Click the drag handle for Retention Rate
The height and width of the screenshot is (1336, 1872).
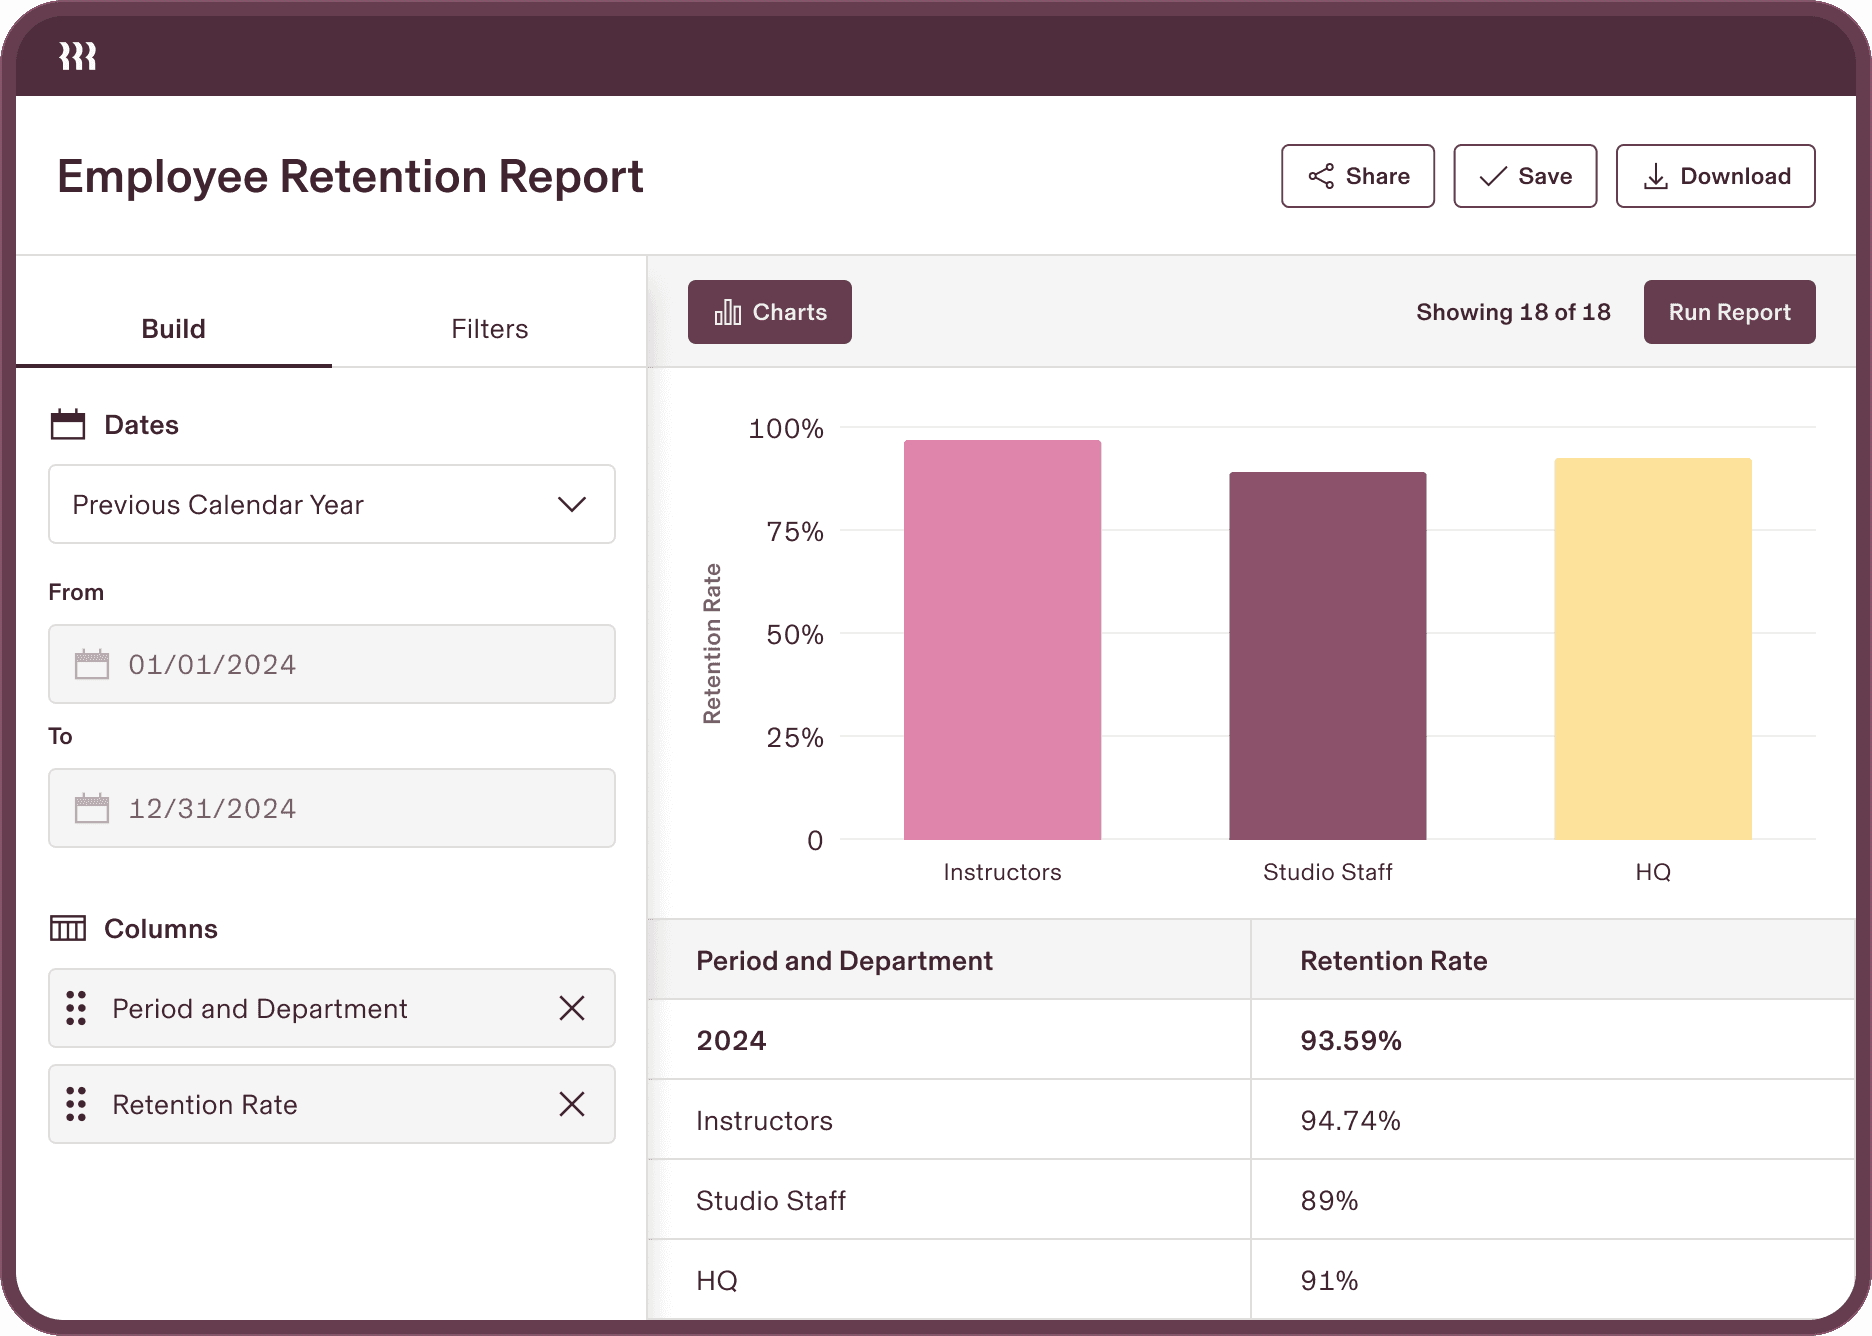[x=76, y=1104]
